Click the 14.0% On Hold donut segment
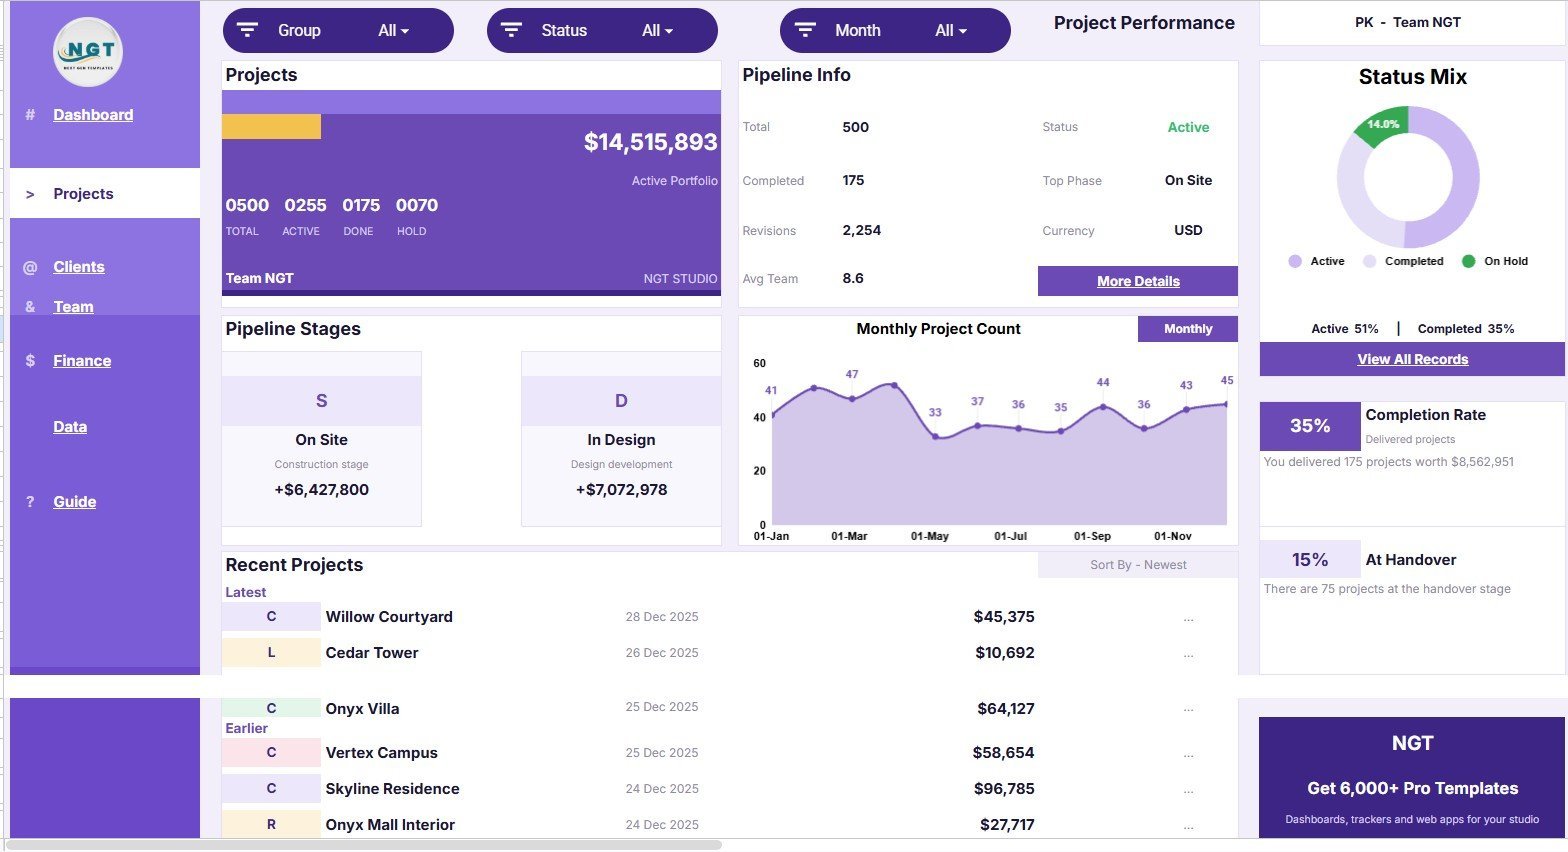 (1382, 126)
